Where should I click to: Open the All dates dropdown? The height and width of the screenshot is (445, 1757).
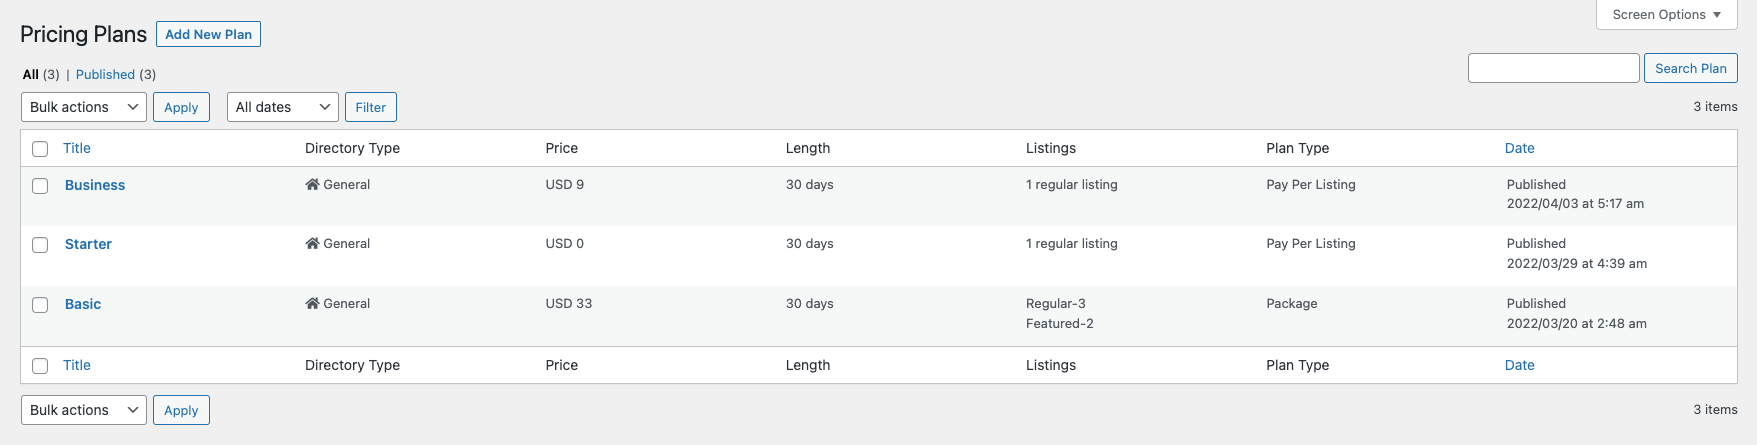pos(283,107)
